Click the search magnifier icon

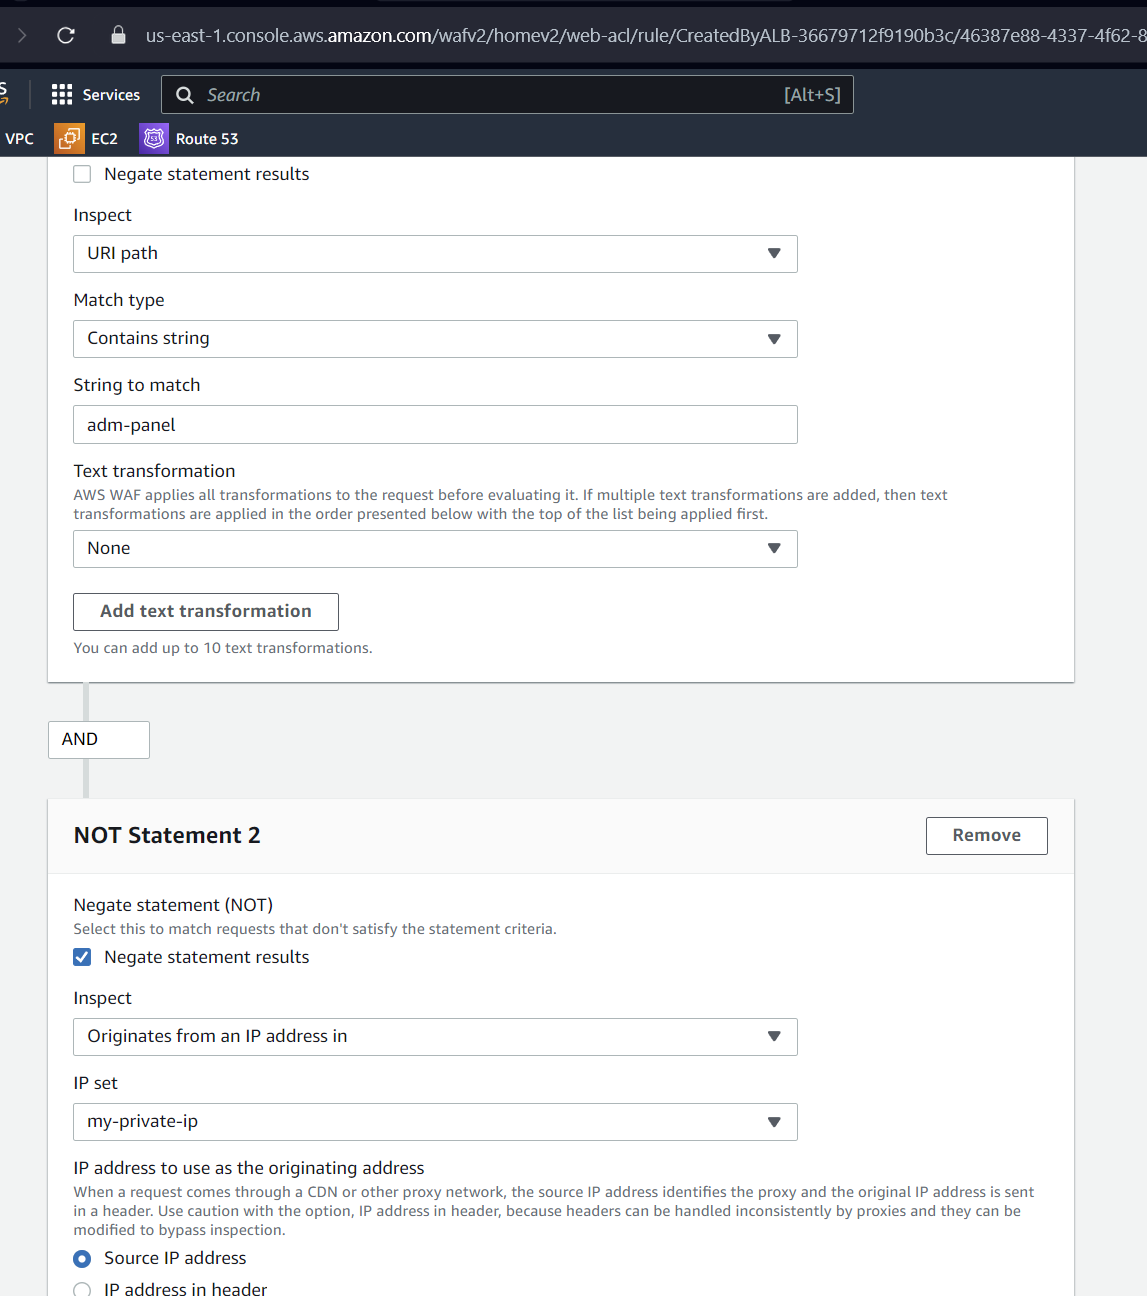185,95
